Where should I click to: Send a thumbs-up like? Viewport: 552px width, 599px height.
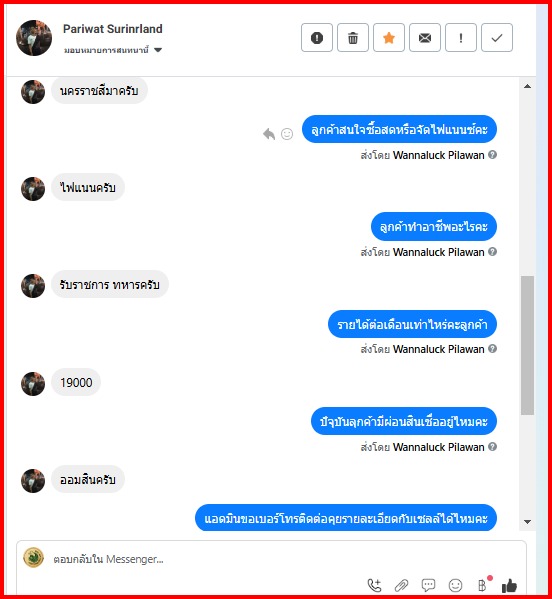click(509, 585)
